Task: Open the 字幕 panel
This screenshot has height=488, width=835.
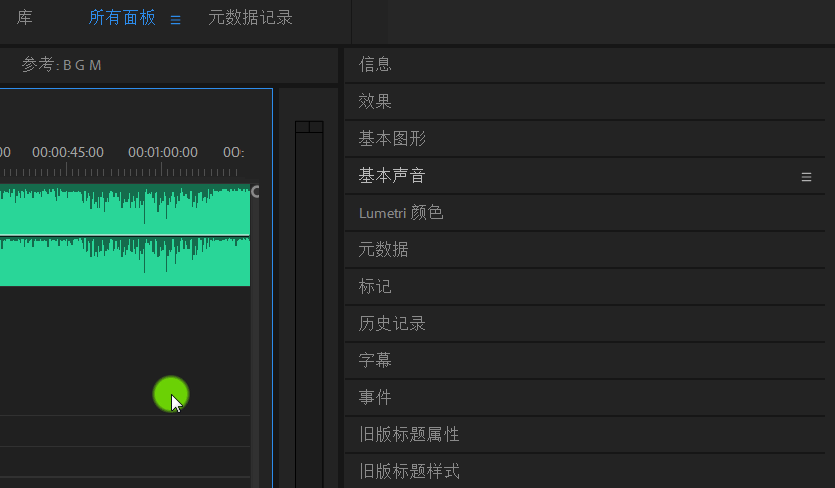Action: click(585, 360)
